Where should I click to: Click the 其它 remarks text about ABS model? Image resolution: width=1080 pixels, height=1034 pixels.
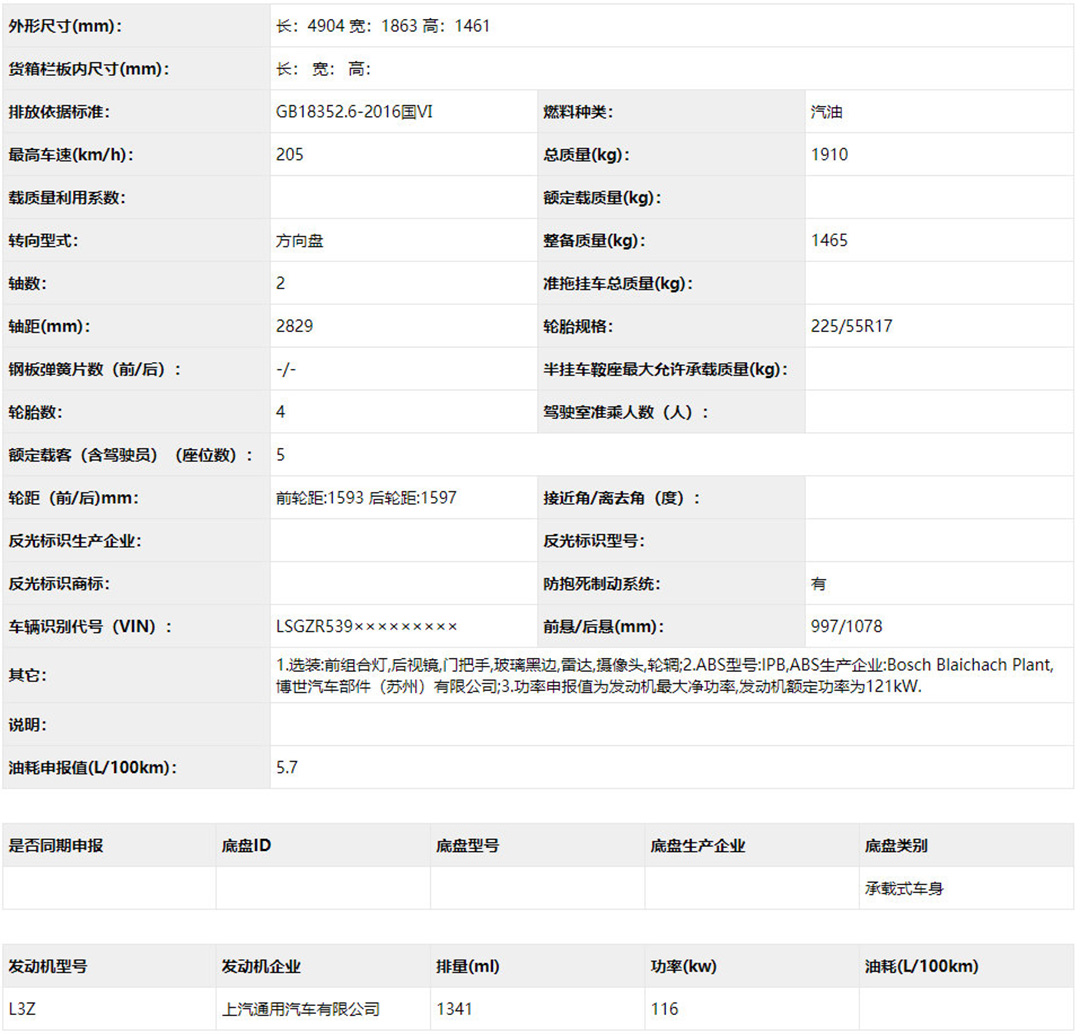pos(664,675)
